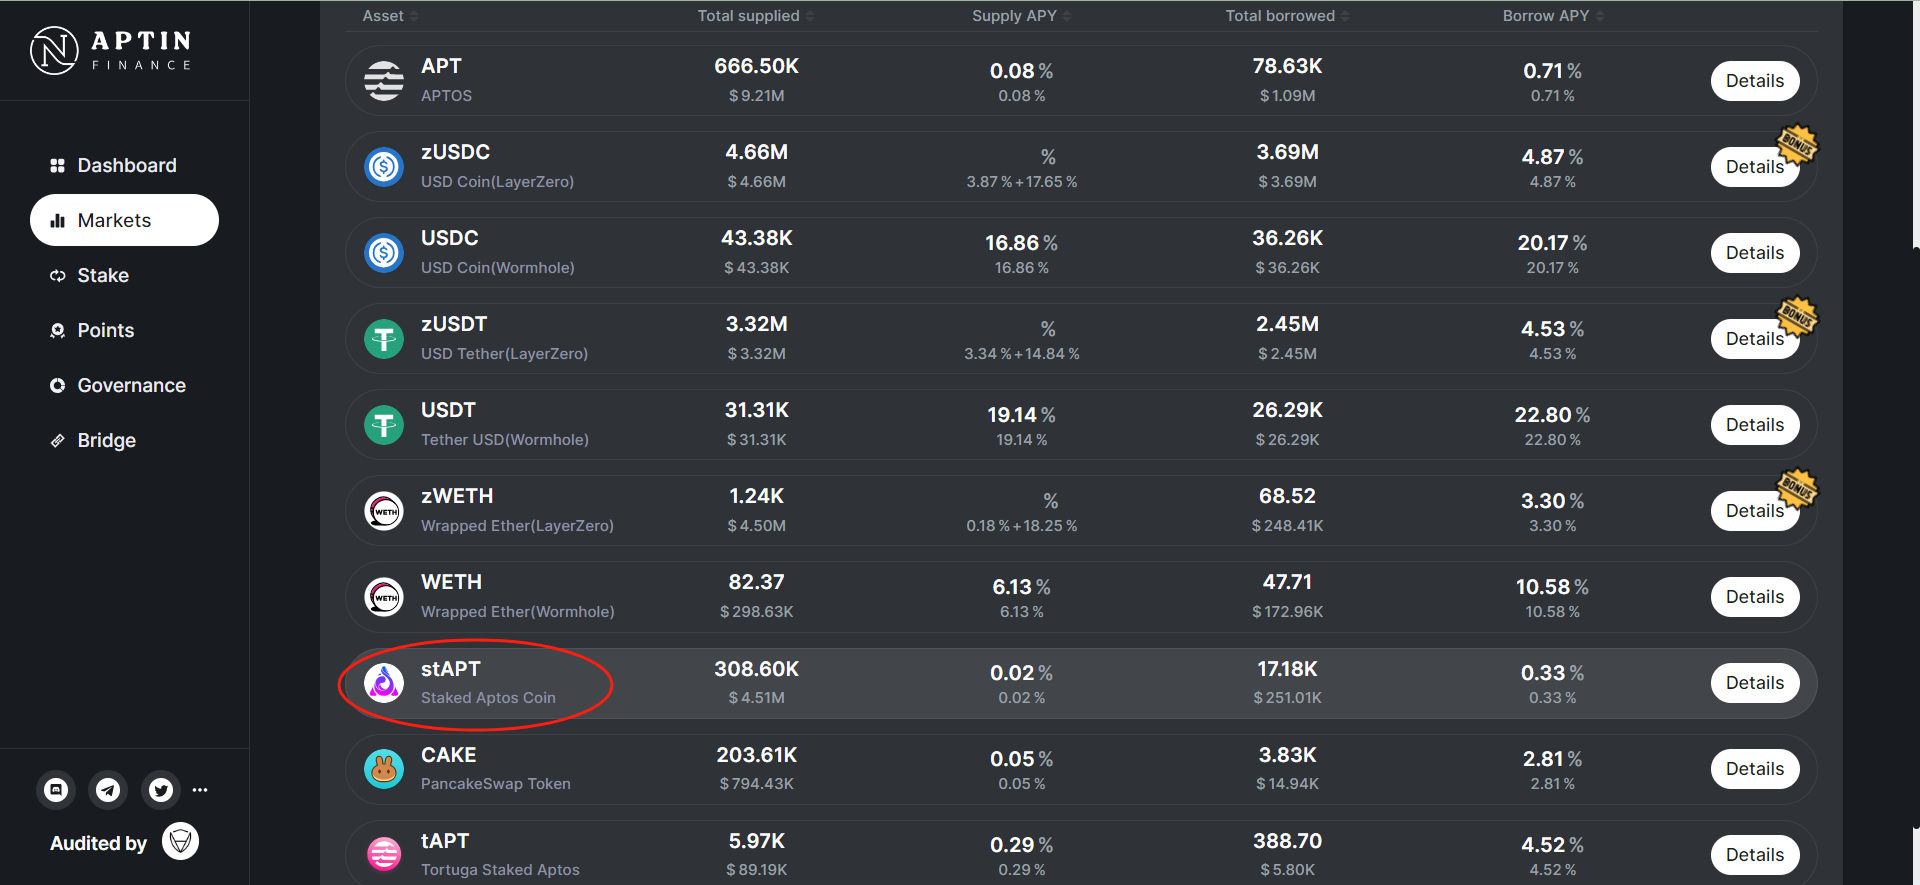
Task: Click the zWETH token icon
Action: click(x=384, y=511)
